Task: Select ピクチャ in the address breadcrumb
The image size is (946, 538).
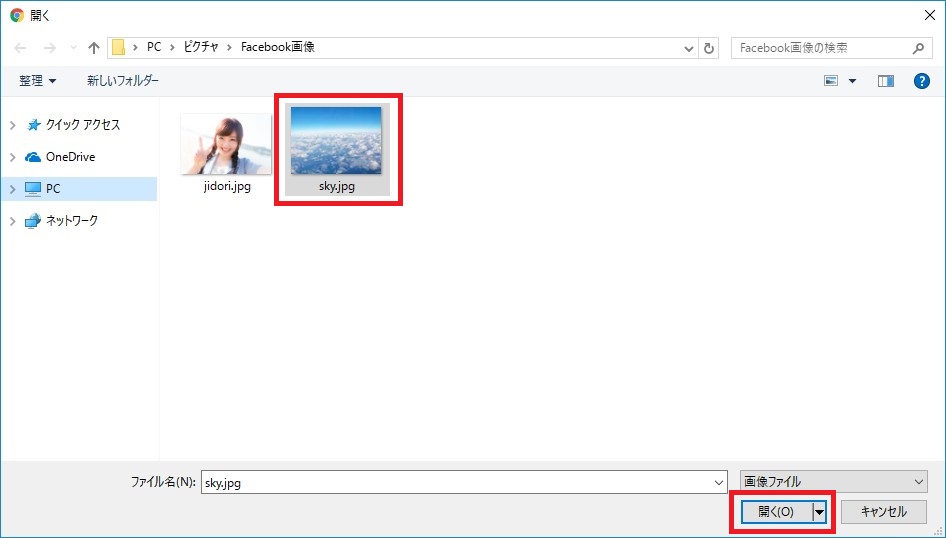Action: point(201,47)
